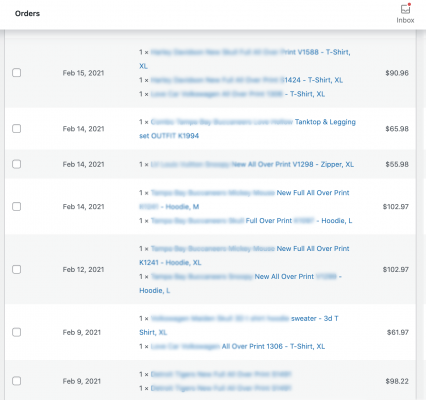This screenshot has height=400, width=426.
Task: Click the Feb 12, 2021 order date
Action: [83, 269]
